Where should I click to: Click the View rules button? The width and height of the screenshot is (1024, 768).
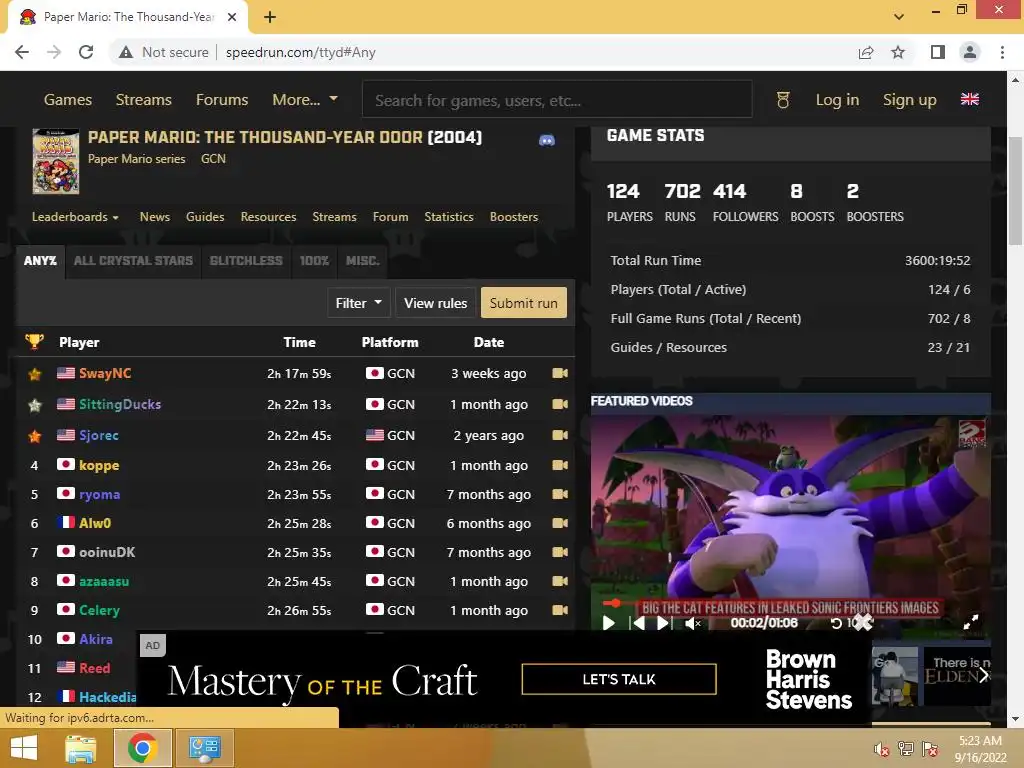pyautogui.click(x=436, y=303)
